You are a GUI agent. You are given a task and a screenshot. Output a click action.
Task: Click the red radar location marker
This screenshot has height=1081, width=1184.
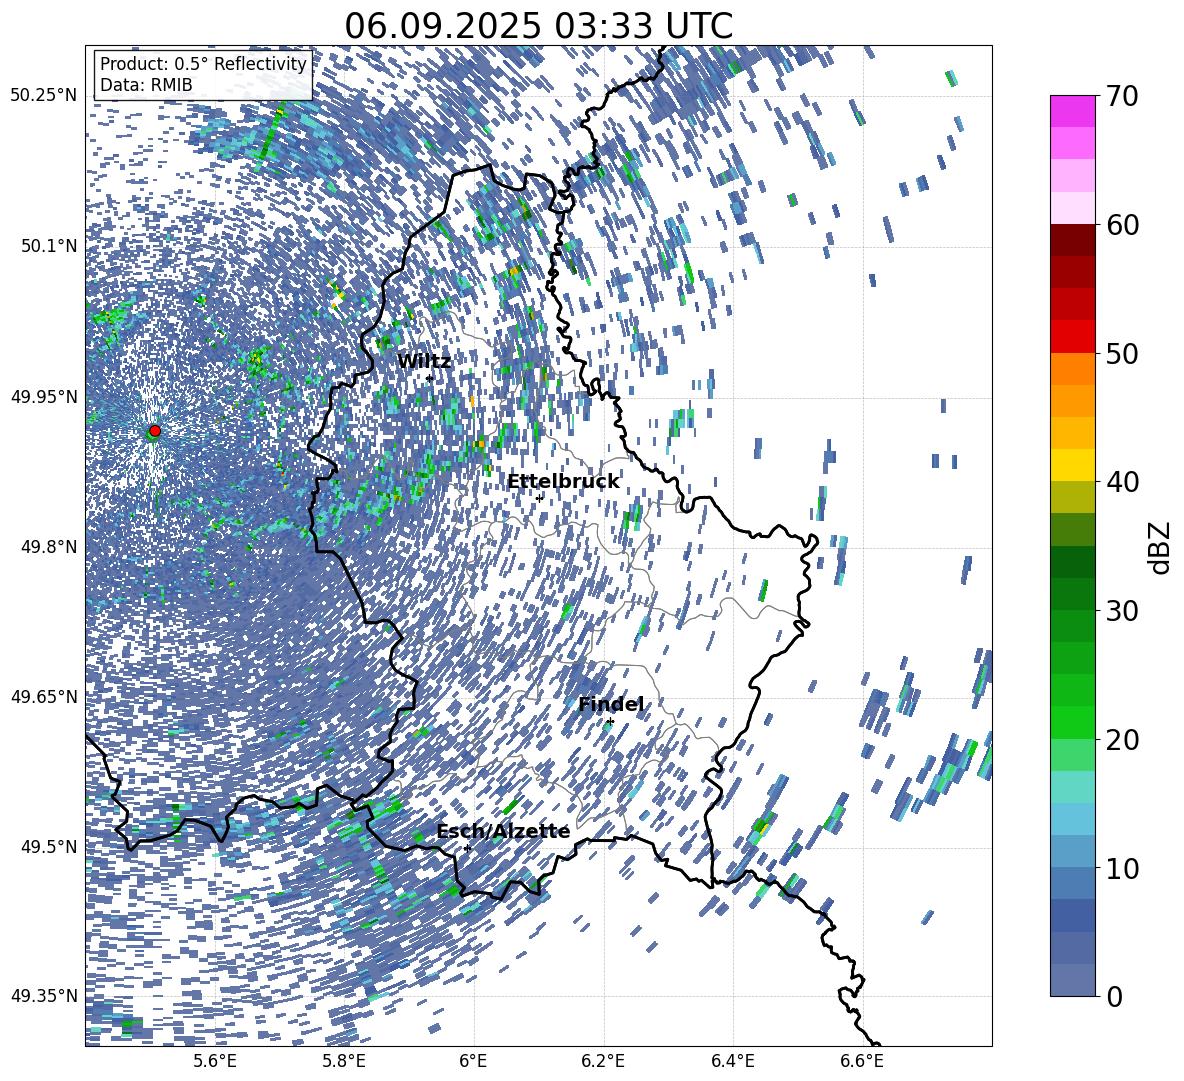[x=155, y=430]
